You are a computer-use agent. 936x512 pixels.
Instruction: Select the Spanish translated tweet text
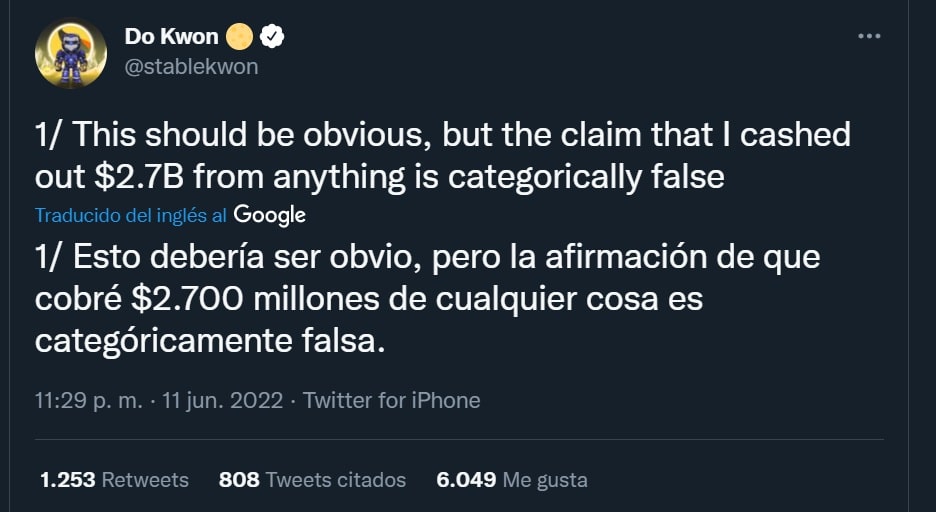(427, 299)
